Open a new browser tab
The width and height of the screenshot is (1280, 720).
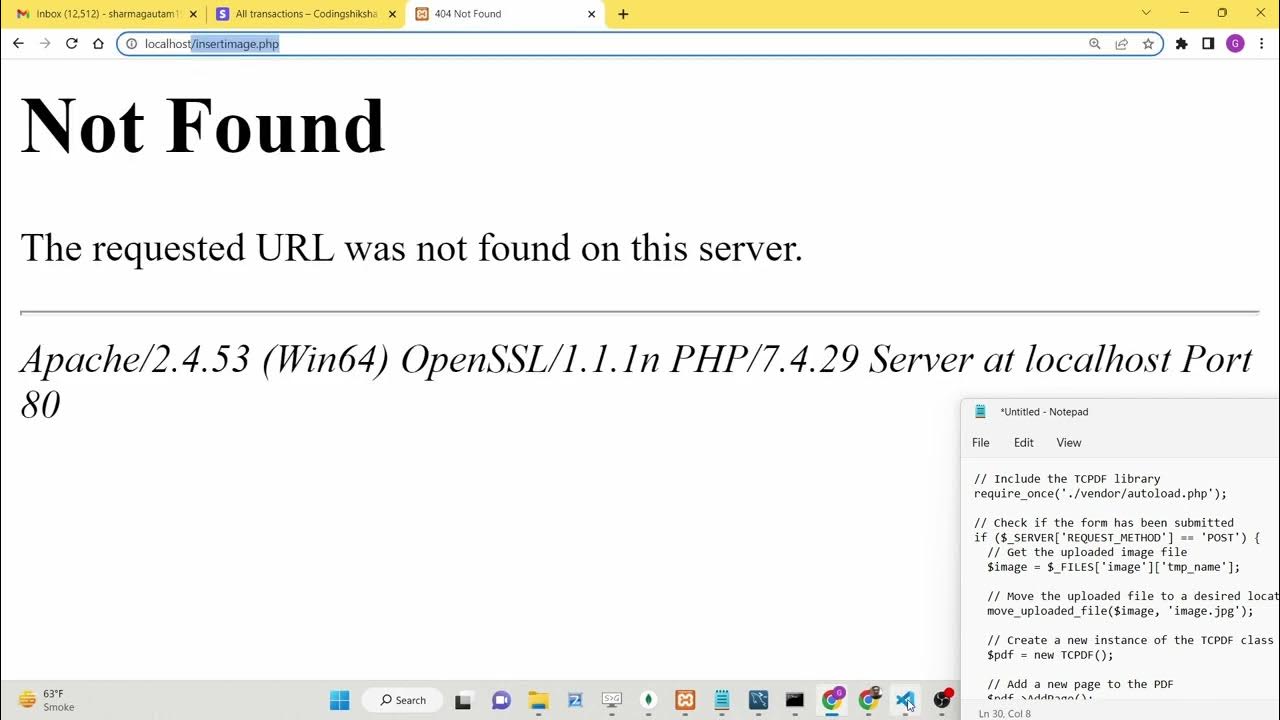click(623, 14)
